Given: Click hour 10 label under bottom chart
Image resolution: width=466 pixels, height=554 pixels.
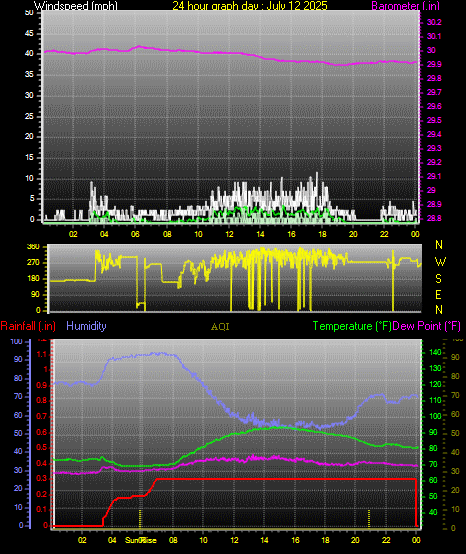Looking at the screenshot, I should [203, 540].
